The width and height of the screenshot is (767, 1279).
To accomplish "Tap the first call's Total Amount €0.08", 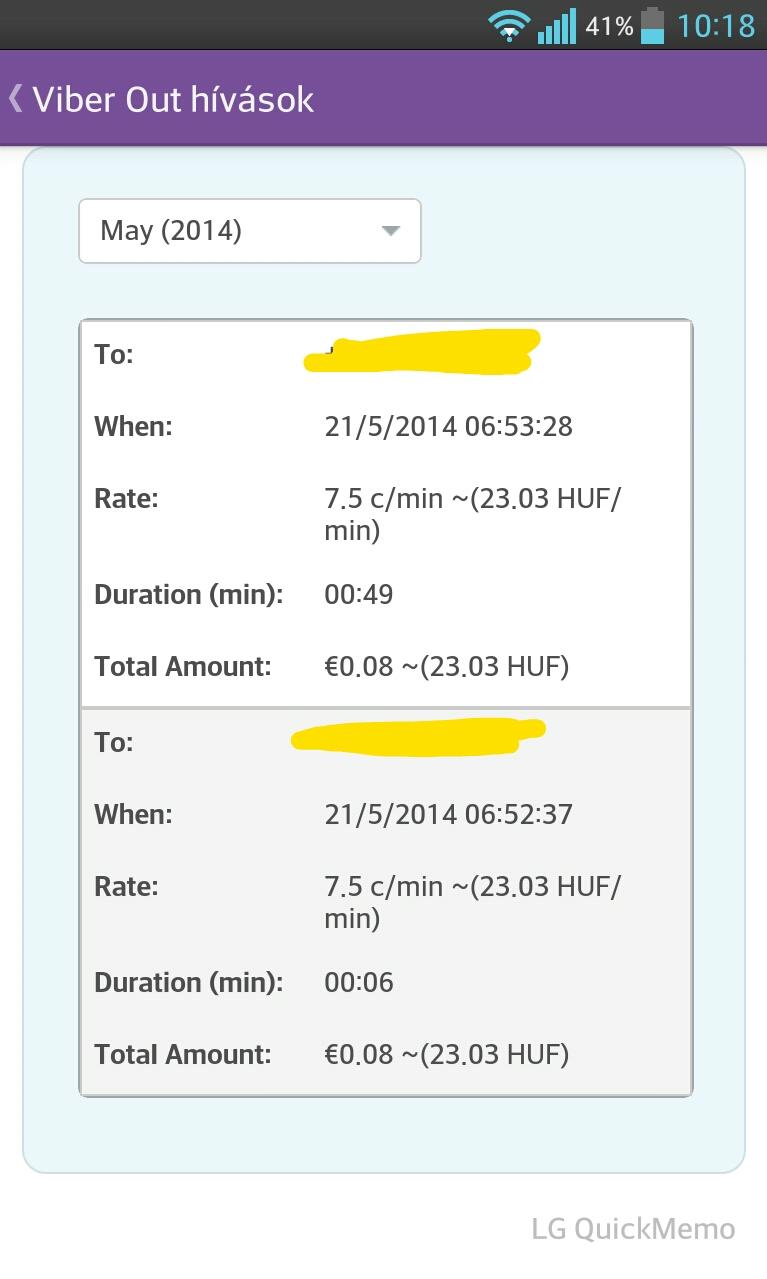I will [359, 667].
